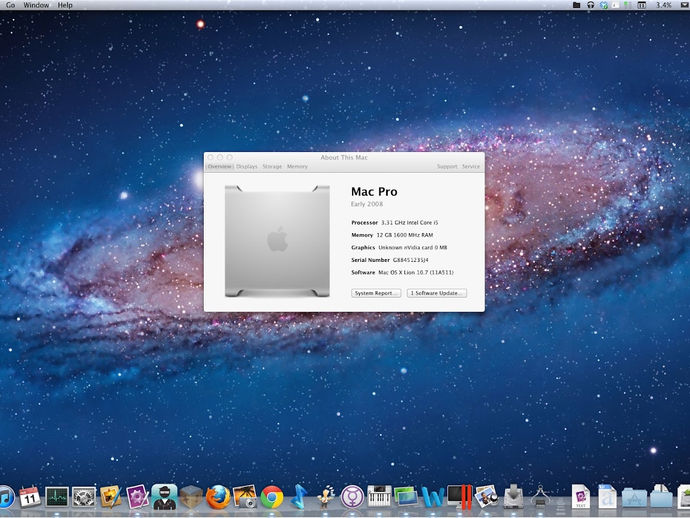
Task: Open the blue W app in dock
Action: pos(433,497)
